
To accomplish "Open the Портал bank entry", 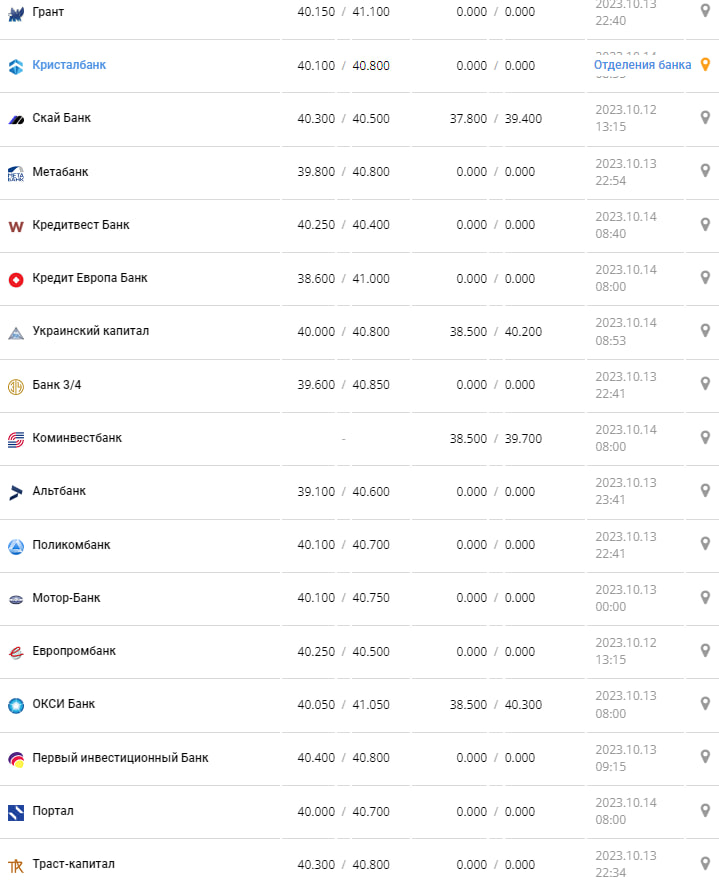I will (53, 811).
